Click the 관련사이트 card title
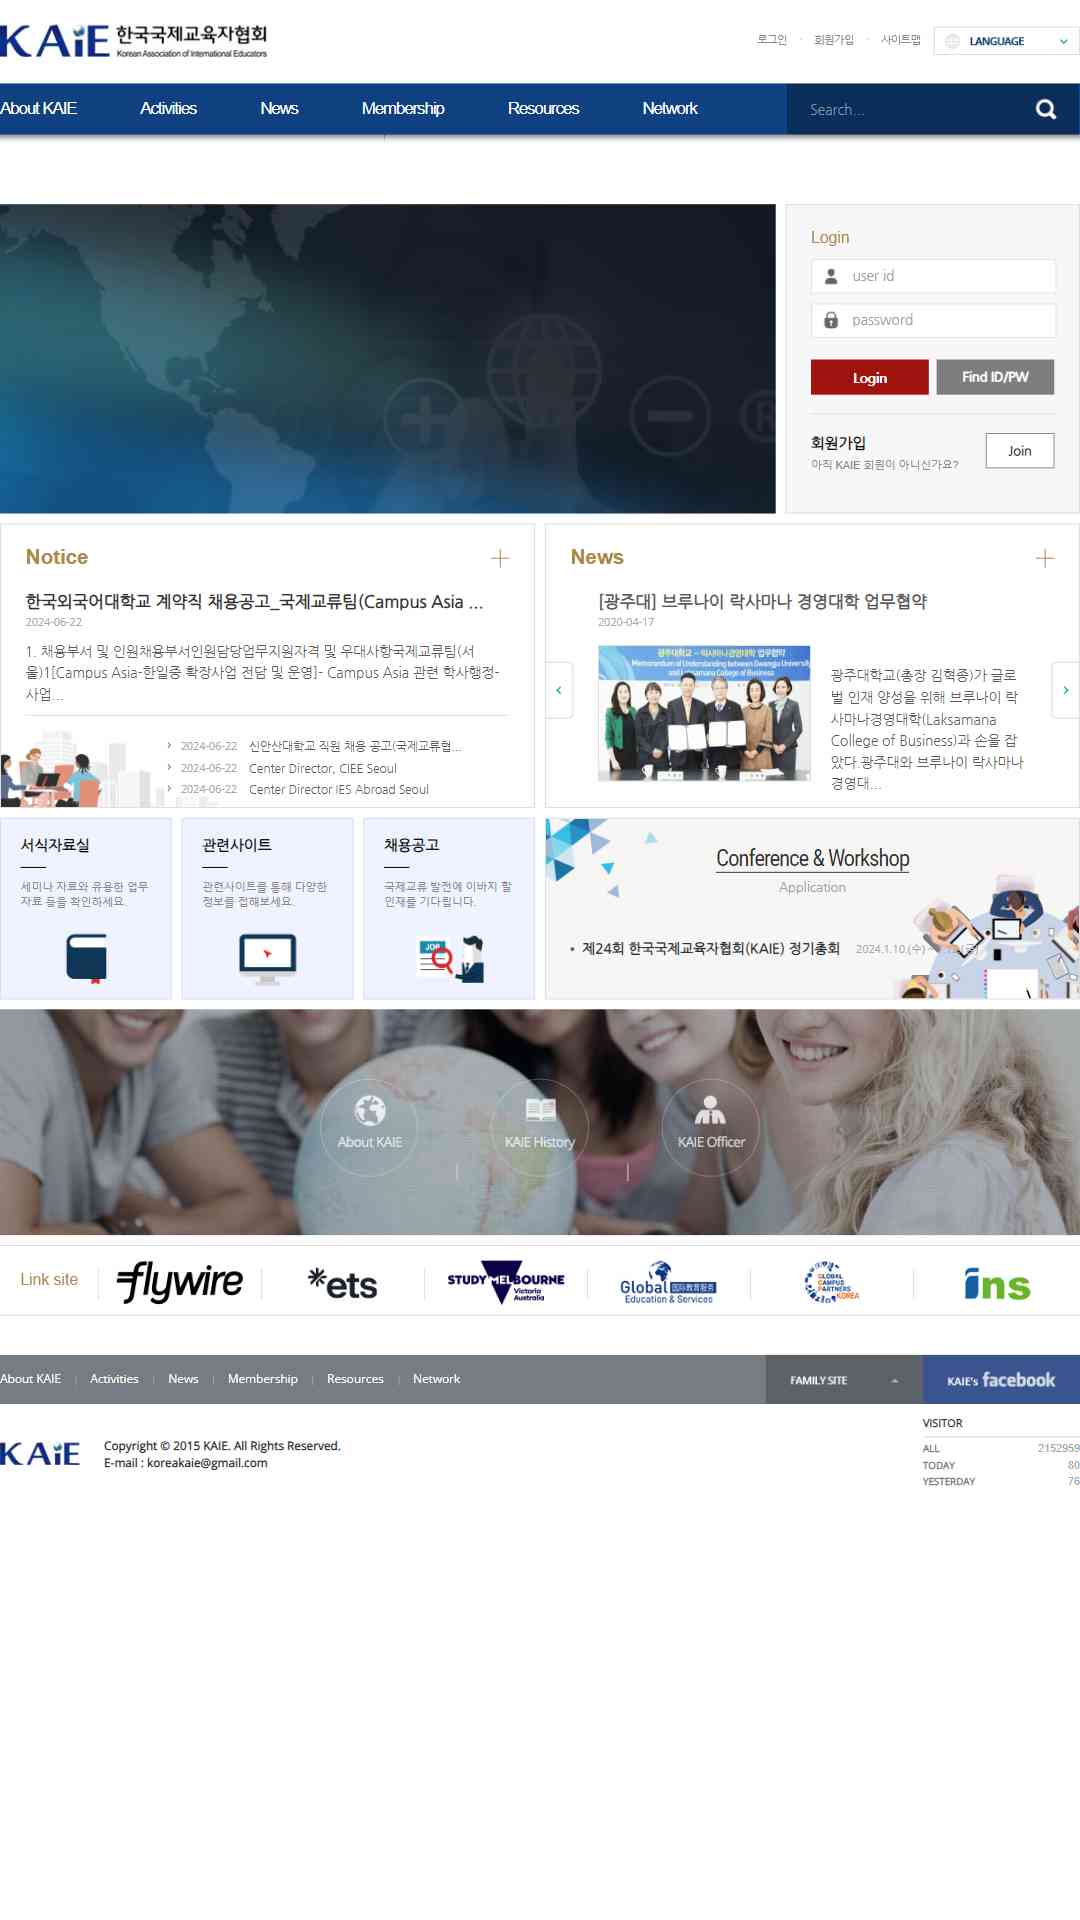Image resolution: width=1080 pixels, height=1920 pixels. click(x=237, y=845)
